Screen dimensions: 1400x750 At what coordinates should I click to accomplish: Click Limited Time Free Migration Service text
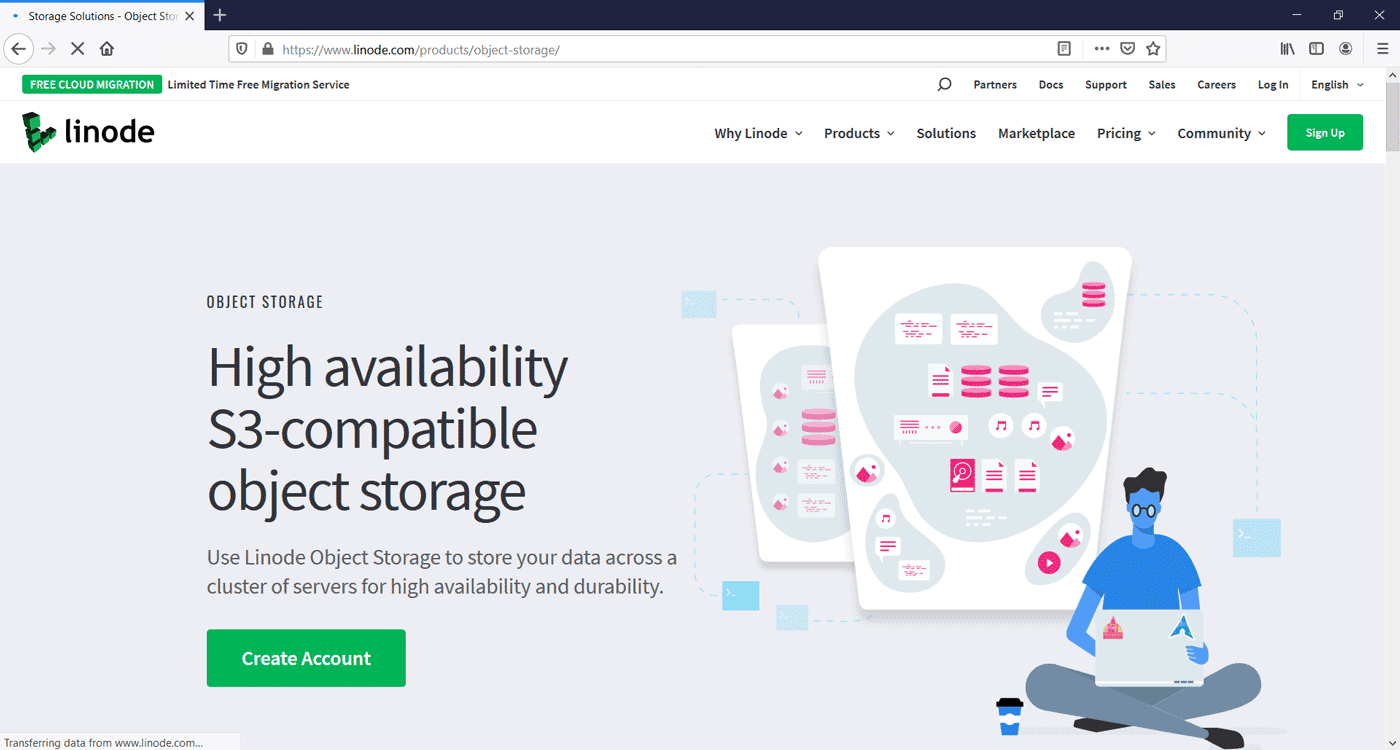click(x=259, y=85)
